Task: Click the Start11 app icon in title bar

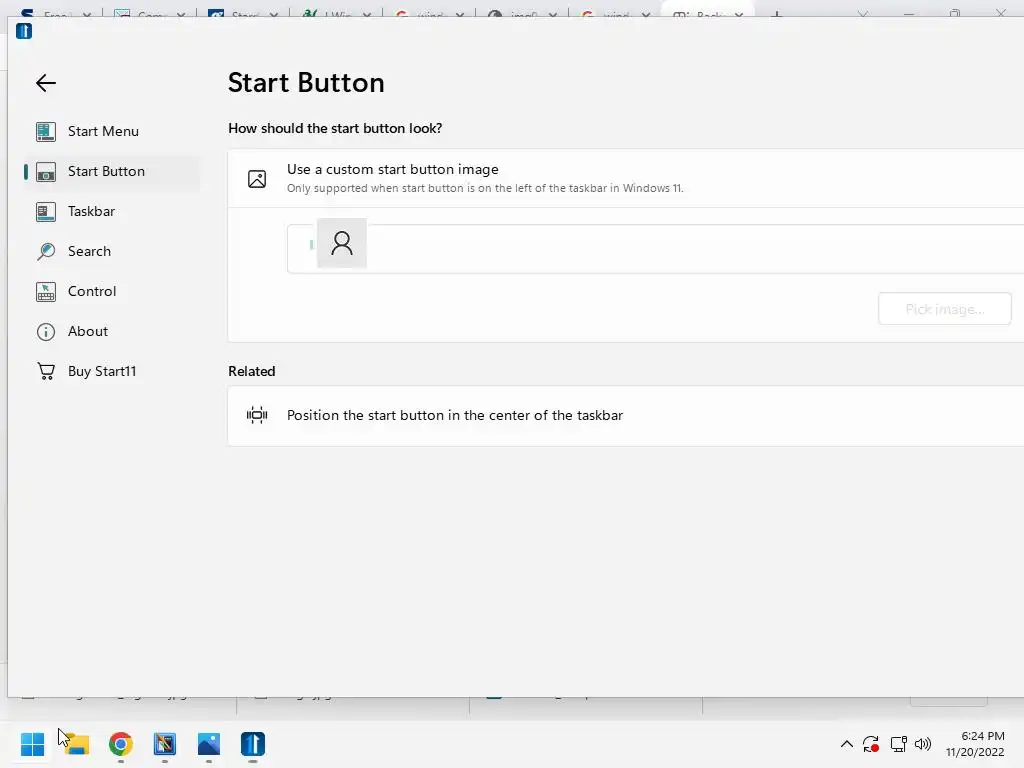Action: pos(24,31)
